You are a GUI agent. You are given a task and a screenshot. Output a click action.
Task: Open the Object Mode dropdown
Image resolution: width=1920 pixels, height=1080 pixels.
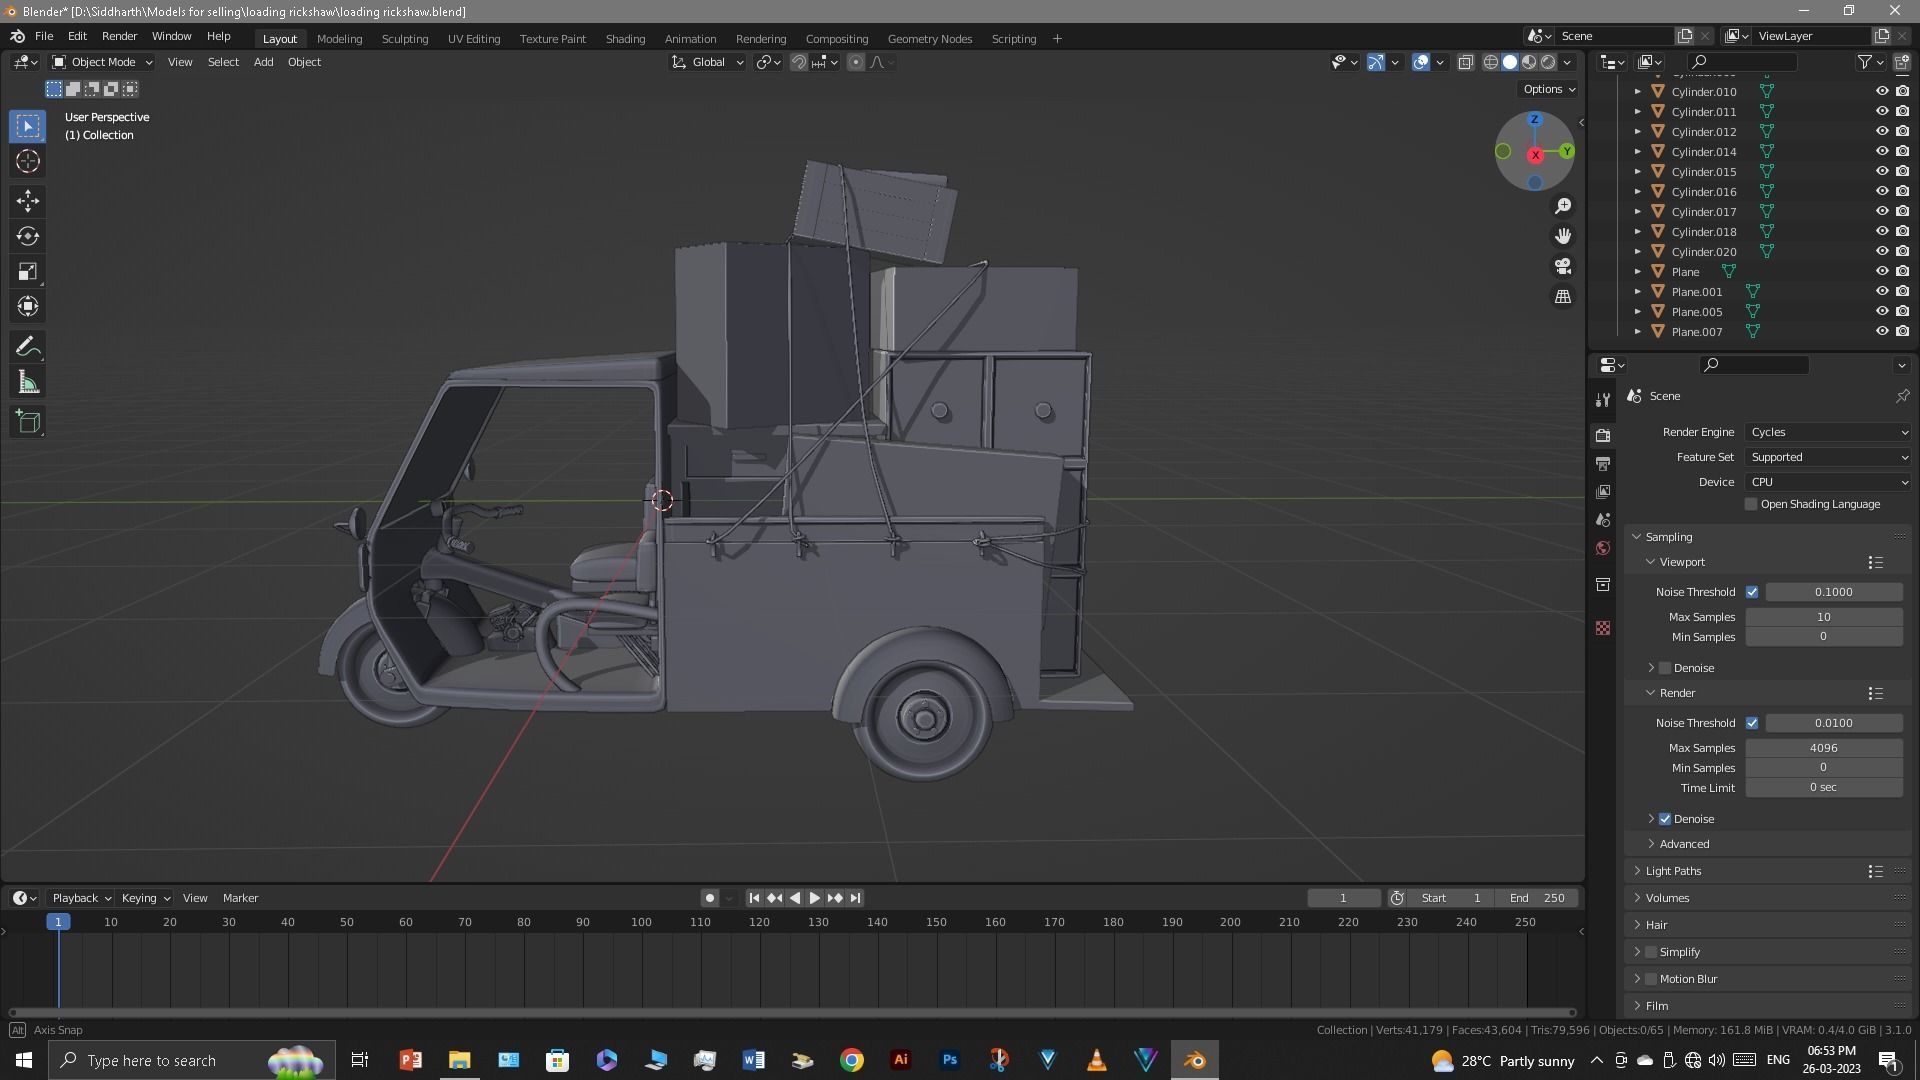[x=102, y=62]
